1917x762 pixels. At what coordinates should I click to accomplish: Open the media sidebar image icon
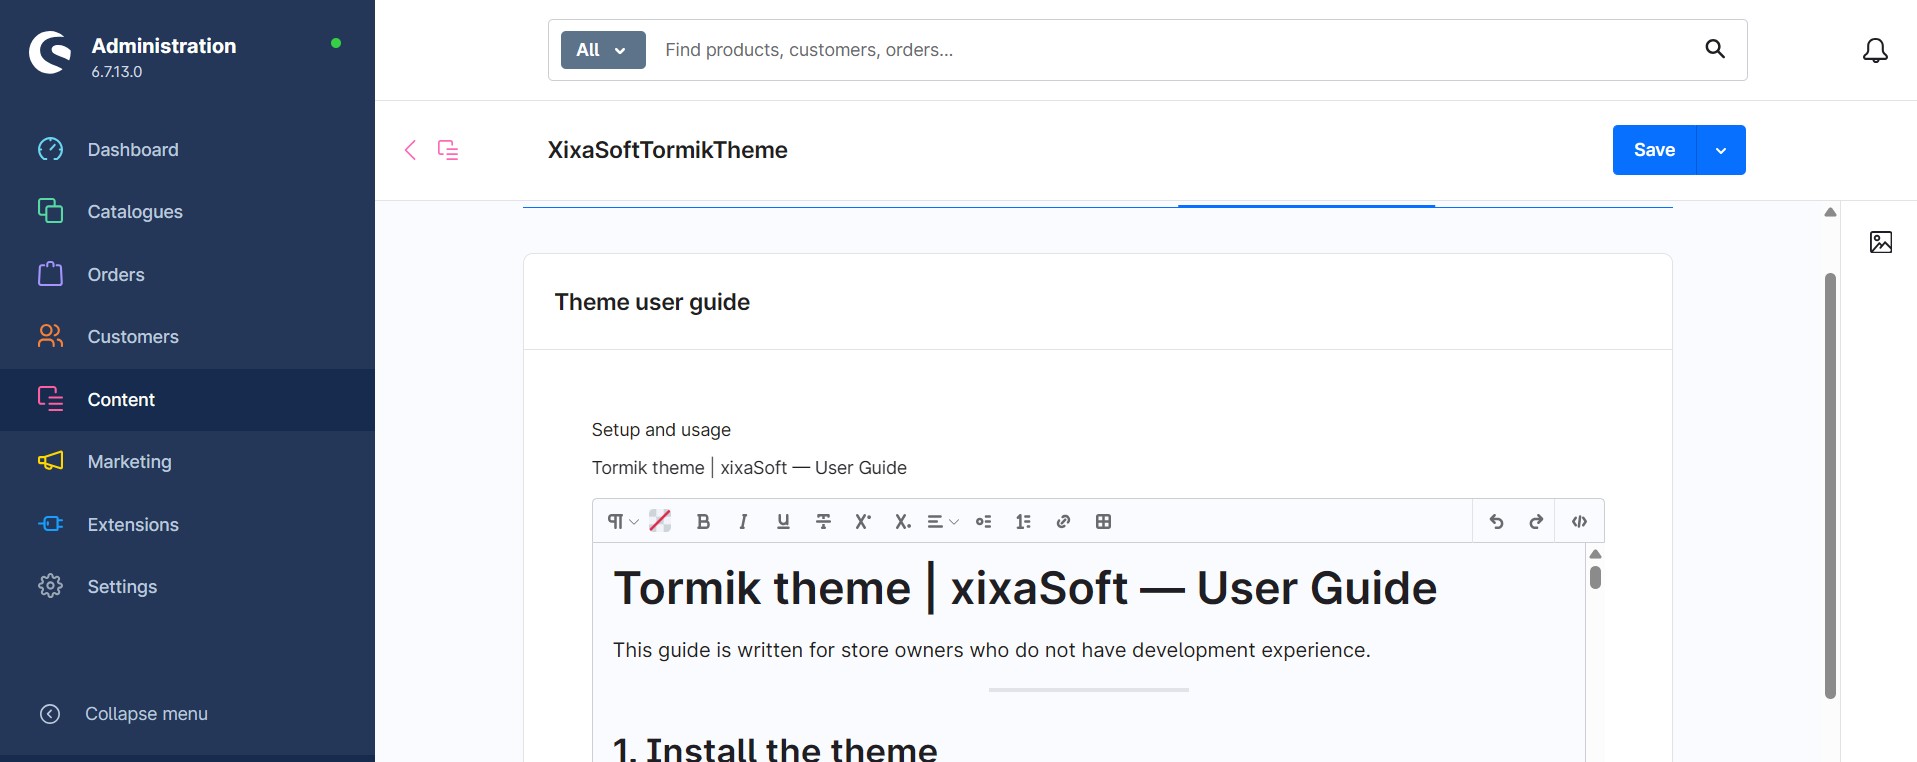coord(1881,242)
